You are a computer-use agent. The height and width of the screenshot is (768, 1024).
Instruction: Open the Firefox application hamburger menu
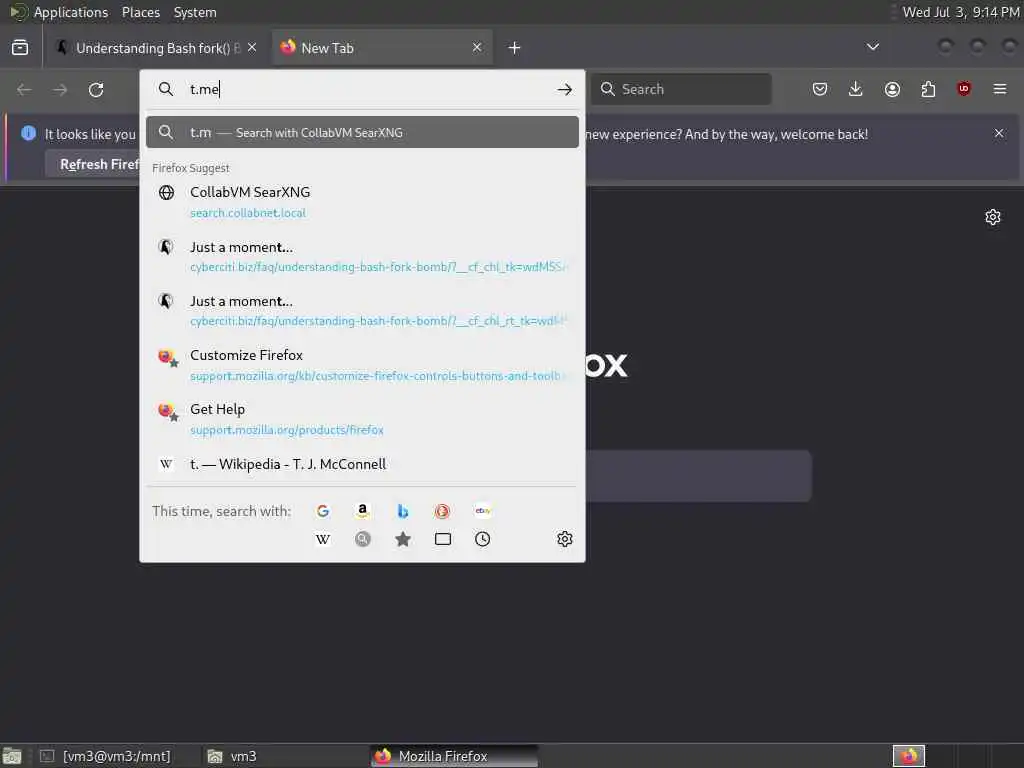[x=1000, y=89]
